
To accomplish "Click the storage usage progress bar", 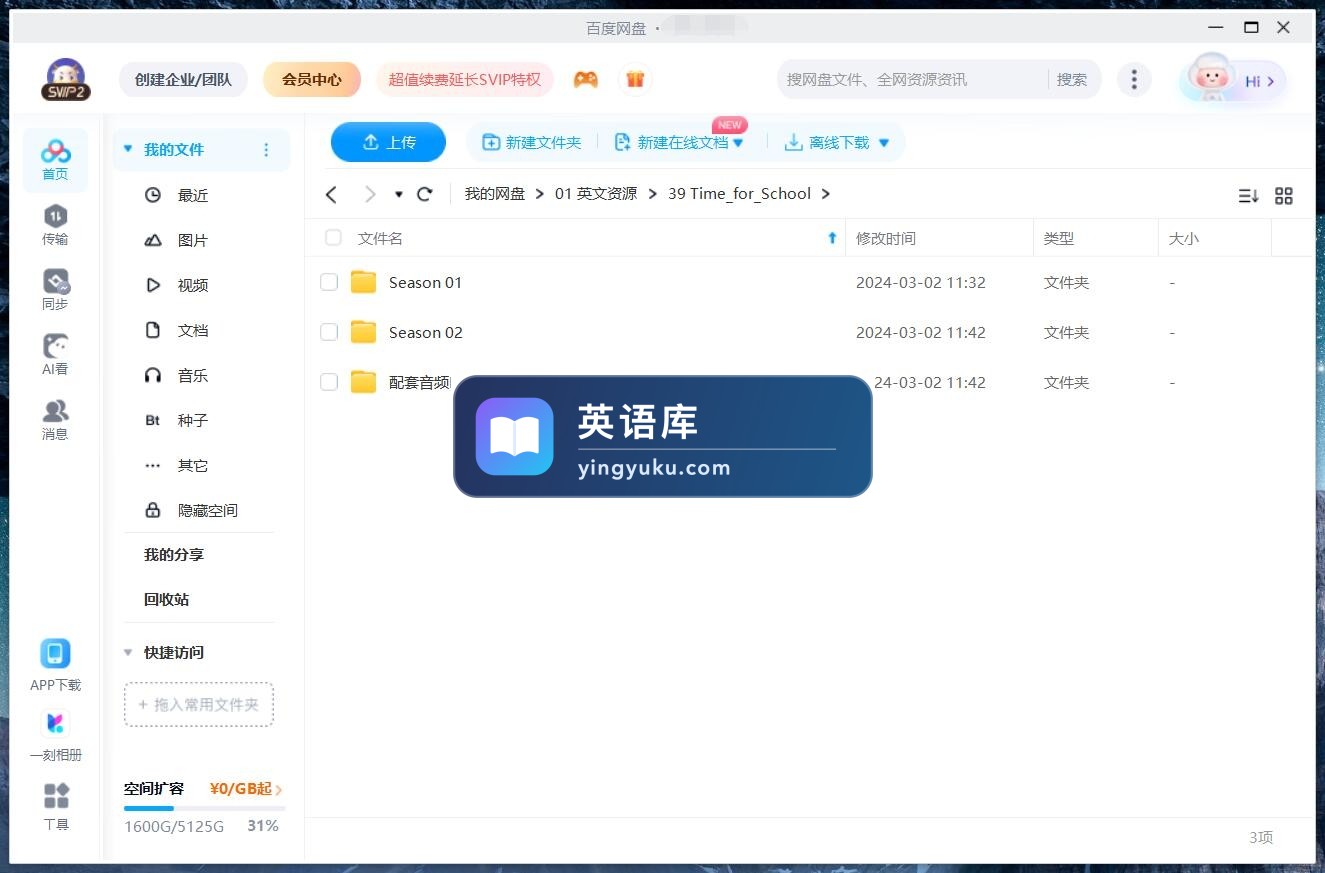I will [x=204, y=808].
